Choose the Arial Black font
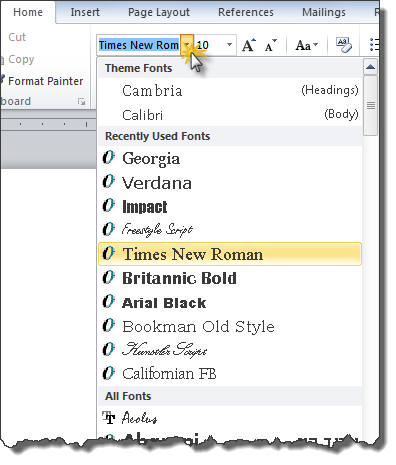Screen dimensions: 396x465 pyautogui.click(x=230, y=302)
